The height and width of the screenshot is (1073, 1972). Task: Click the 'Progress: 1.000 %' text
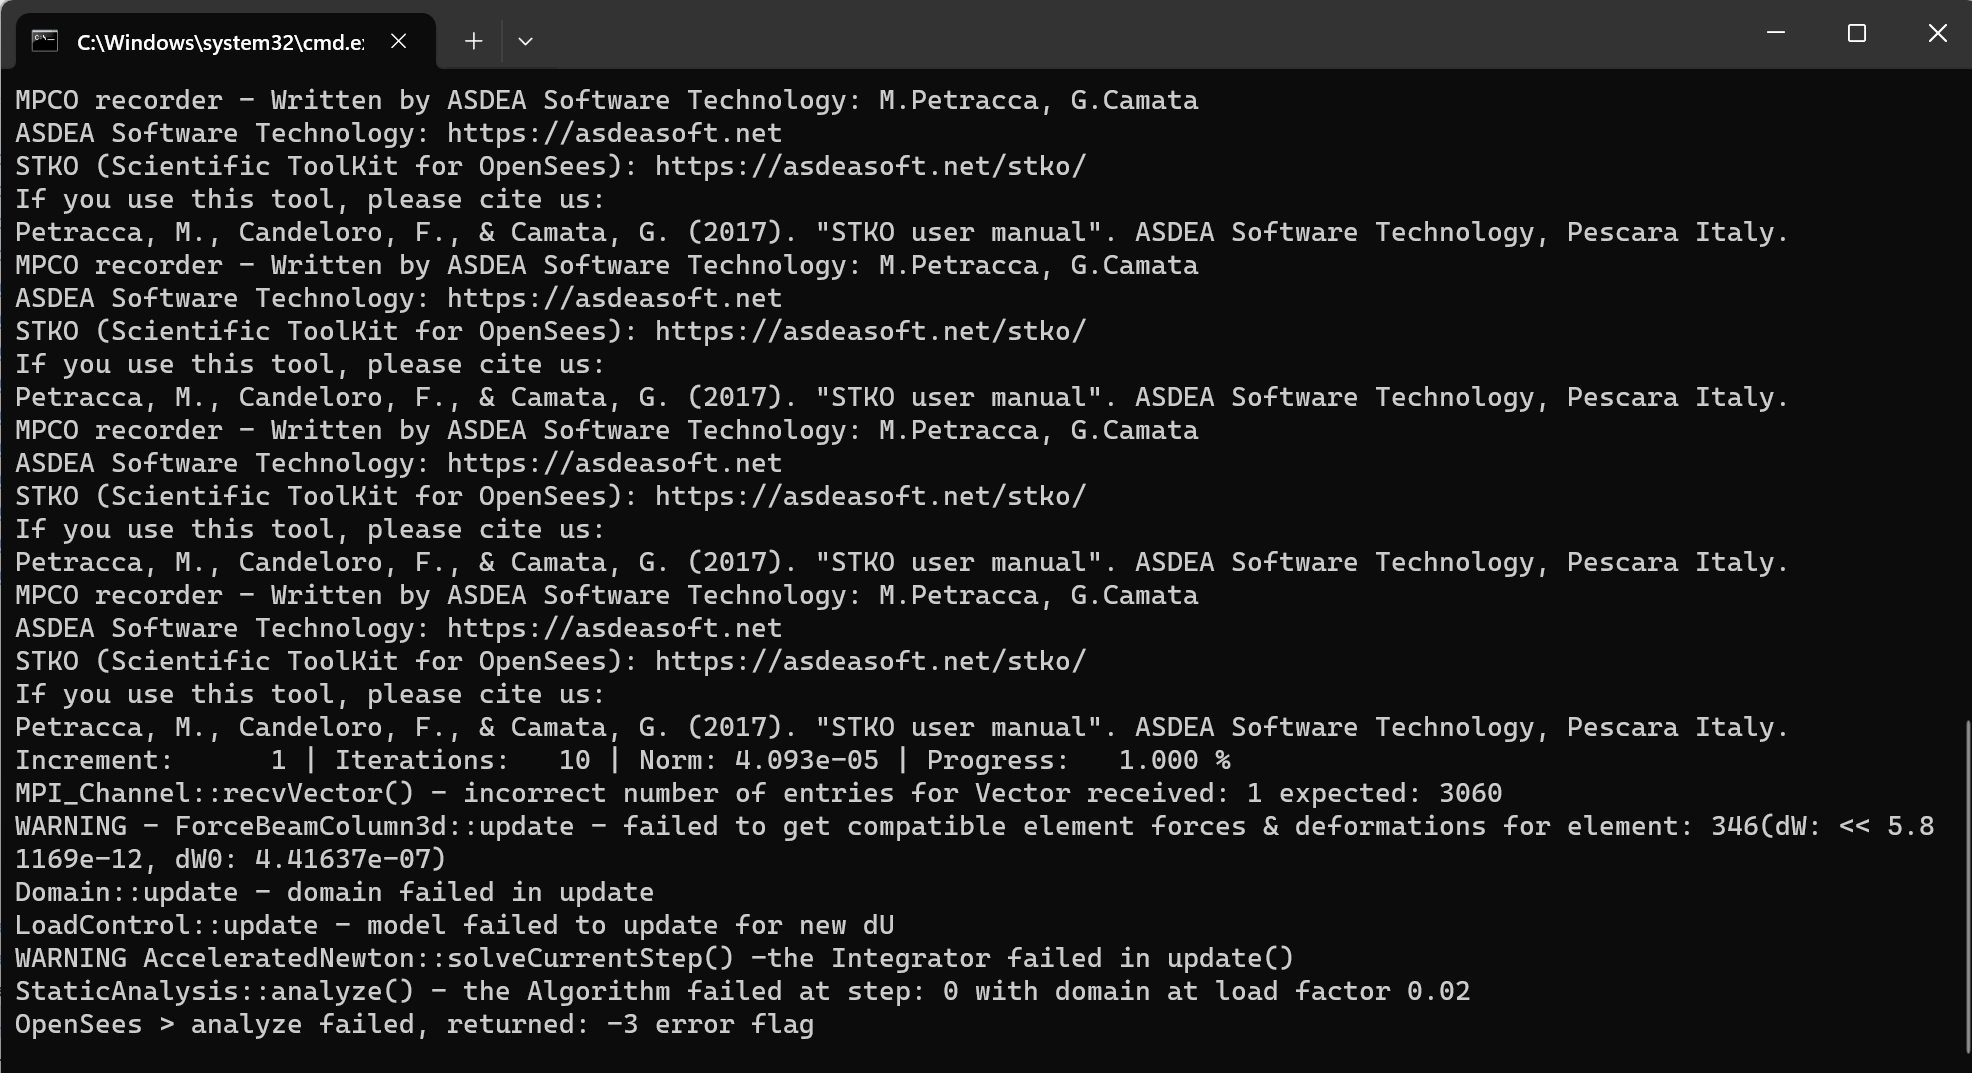pos(1079,760)
